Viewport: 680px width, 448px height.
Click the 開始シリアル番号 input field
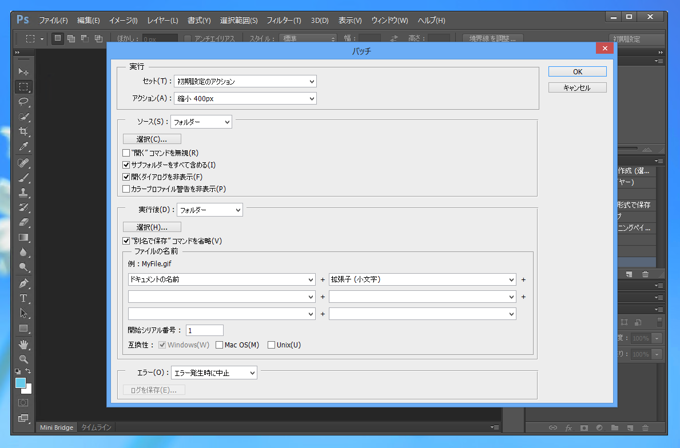205,330
